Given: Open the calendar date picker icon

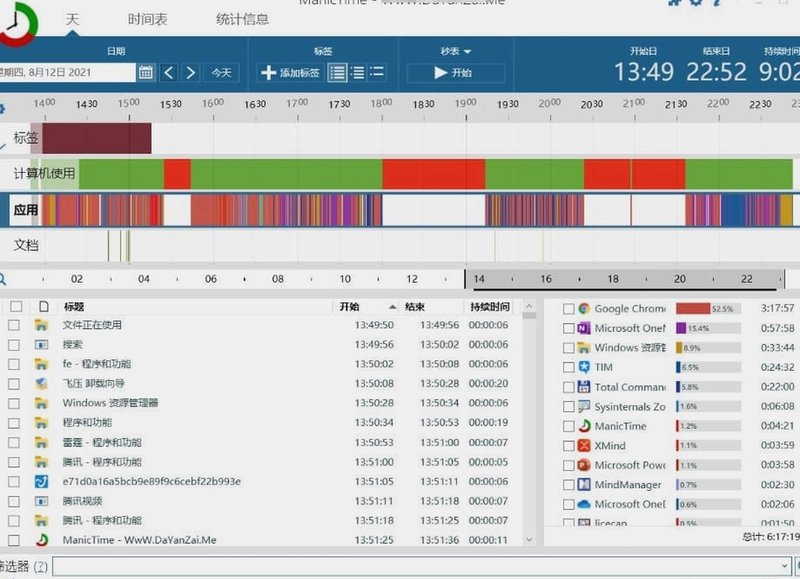Looking at the screenshot, I should [x=145, y=72].
